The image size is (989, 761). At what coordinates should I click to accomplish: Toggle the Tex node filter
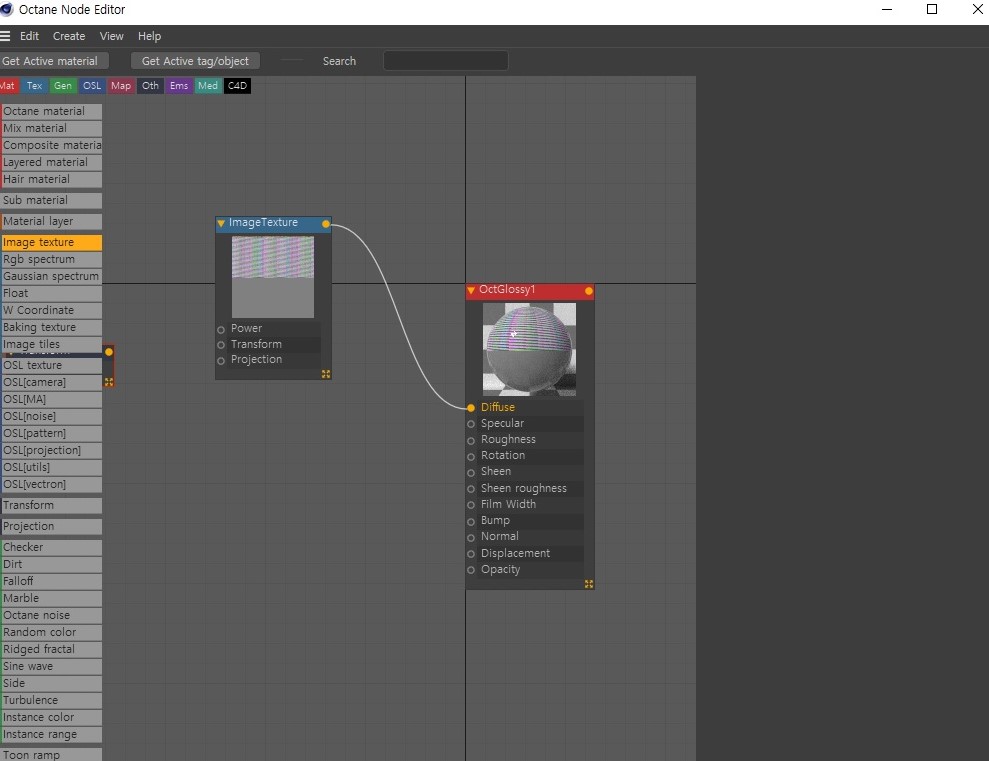pyautogui.click(x=34, y=86)
